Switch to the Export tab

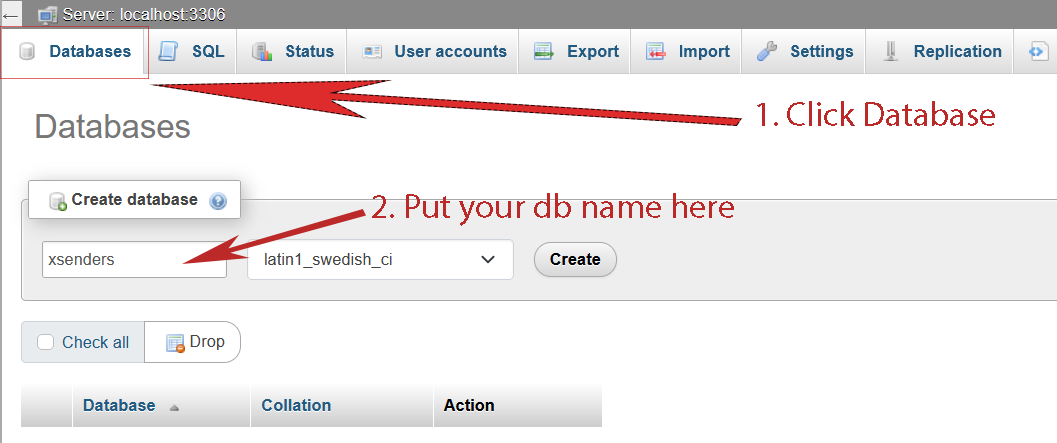pyautogui.click(x=592, y=52)
